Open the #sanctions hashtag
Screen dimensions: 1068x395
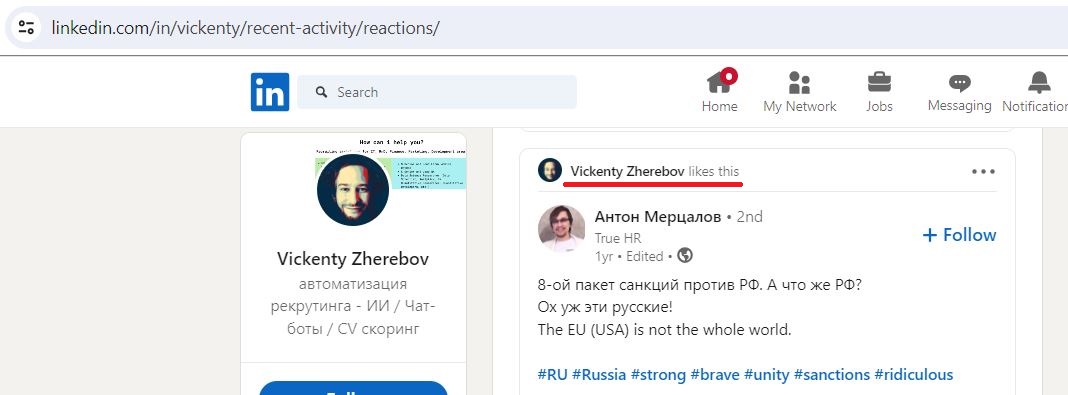coord(832,375)
